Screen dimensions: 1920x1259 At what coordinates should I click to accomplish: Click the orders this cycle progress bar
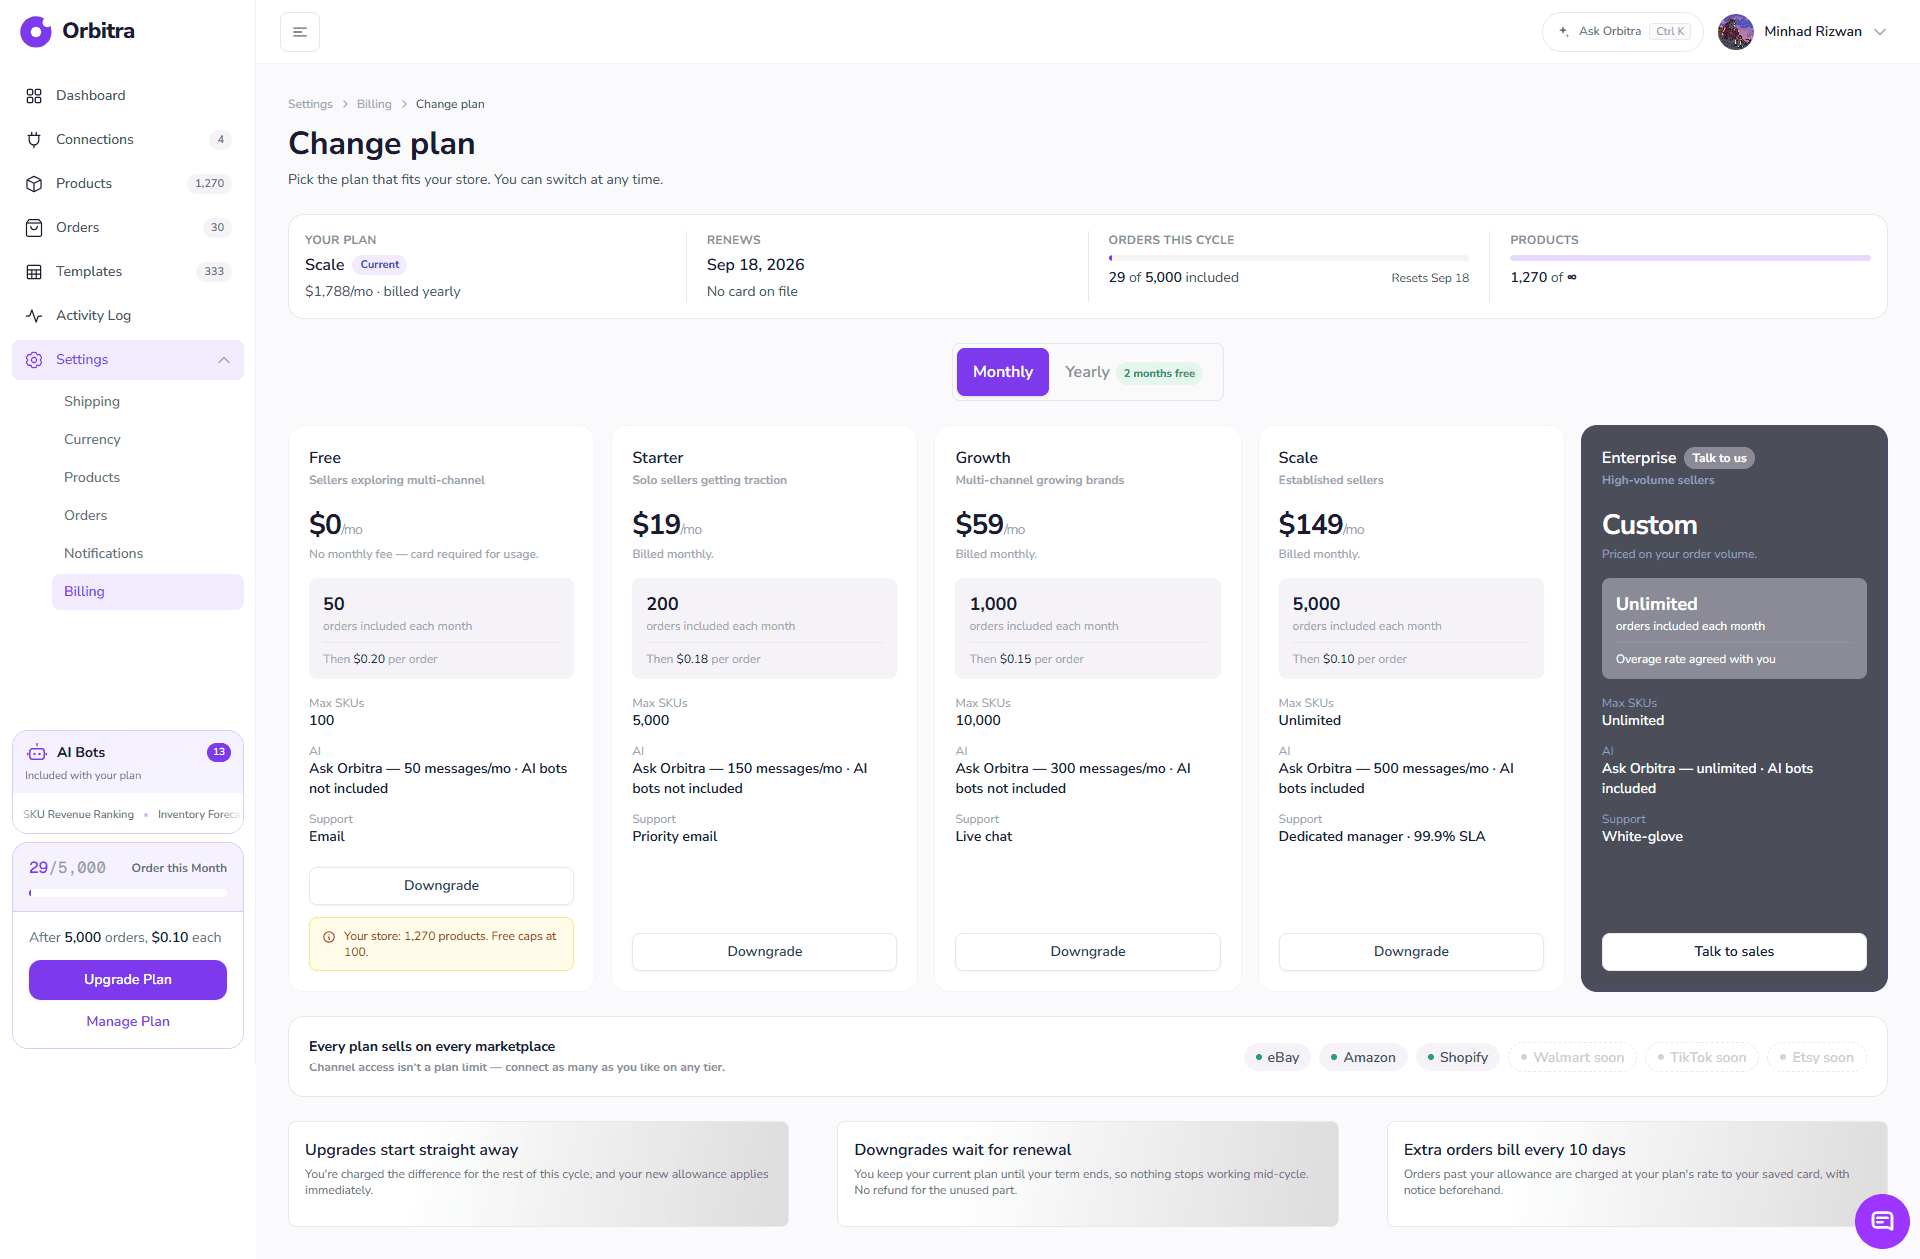(x=1289, y=258)
